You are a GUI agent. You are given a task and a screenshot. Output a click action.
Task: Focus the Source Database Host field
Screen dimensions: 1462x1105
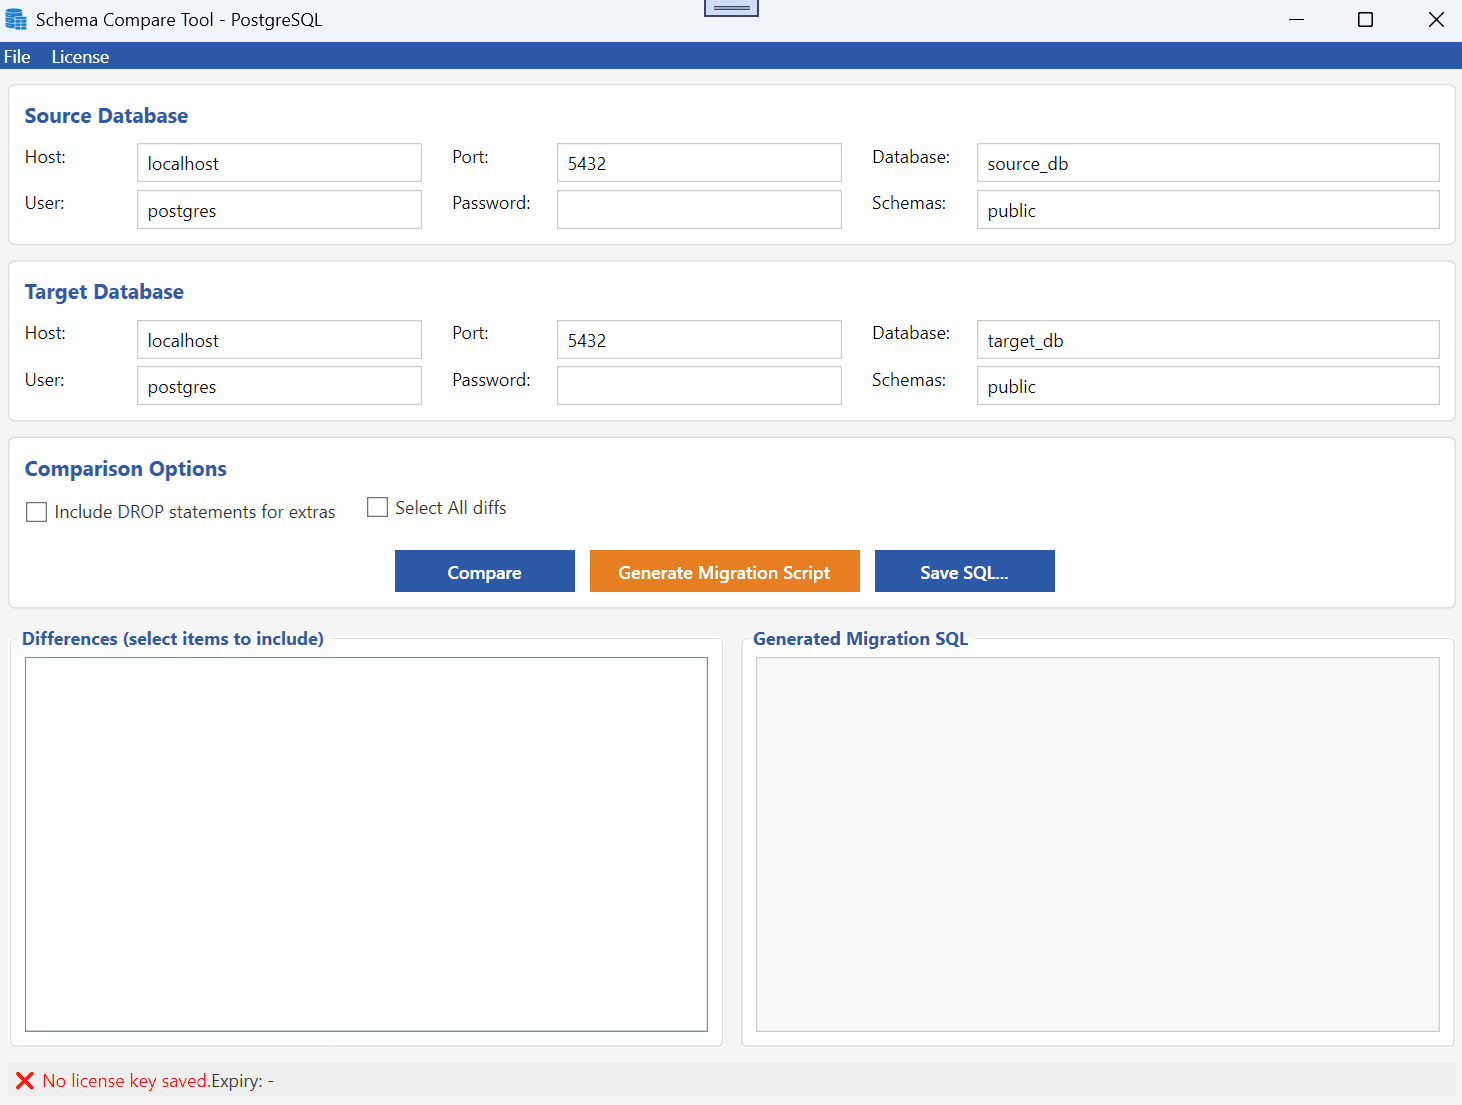click(279, 163)
